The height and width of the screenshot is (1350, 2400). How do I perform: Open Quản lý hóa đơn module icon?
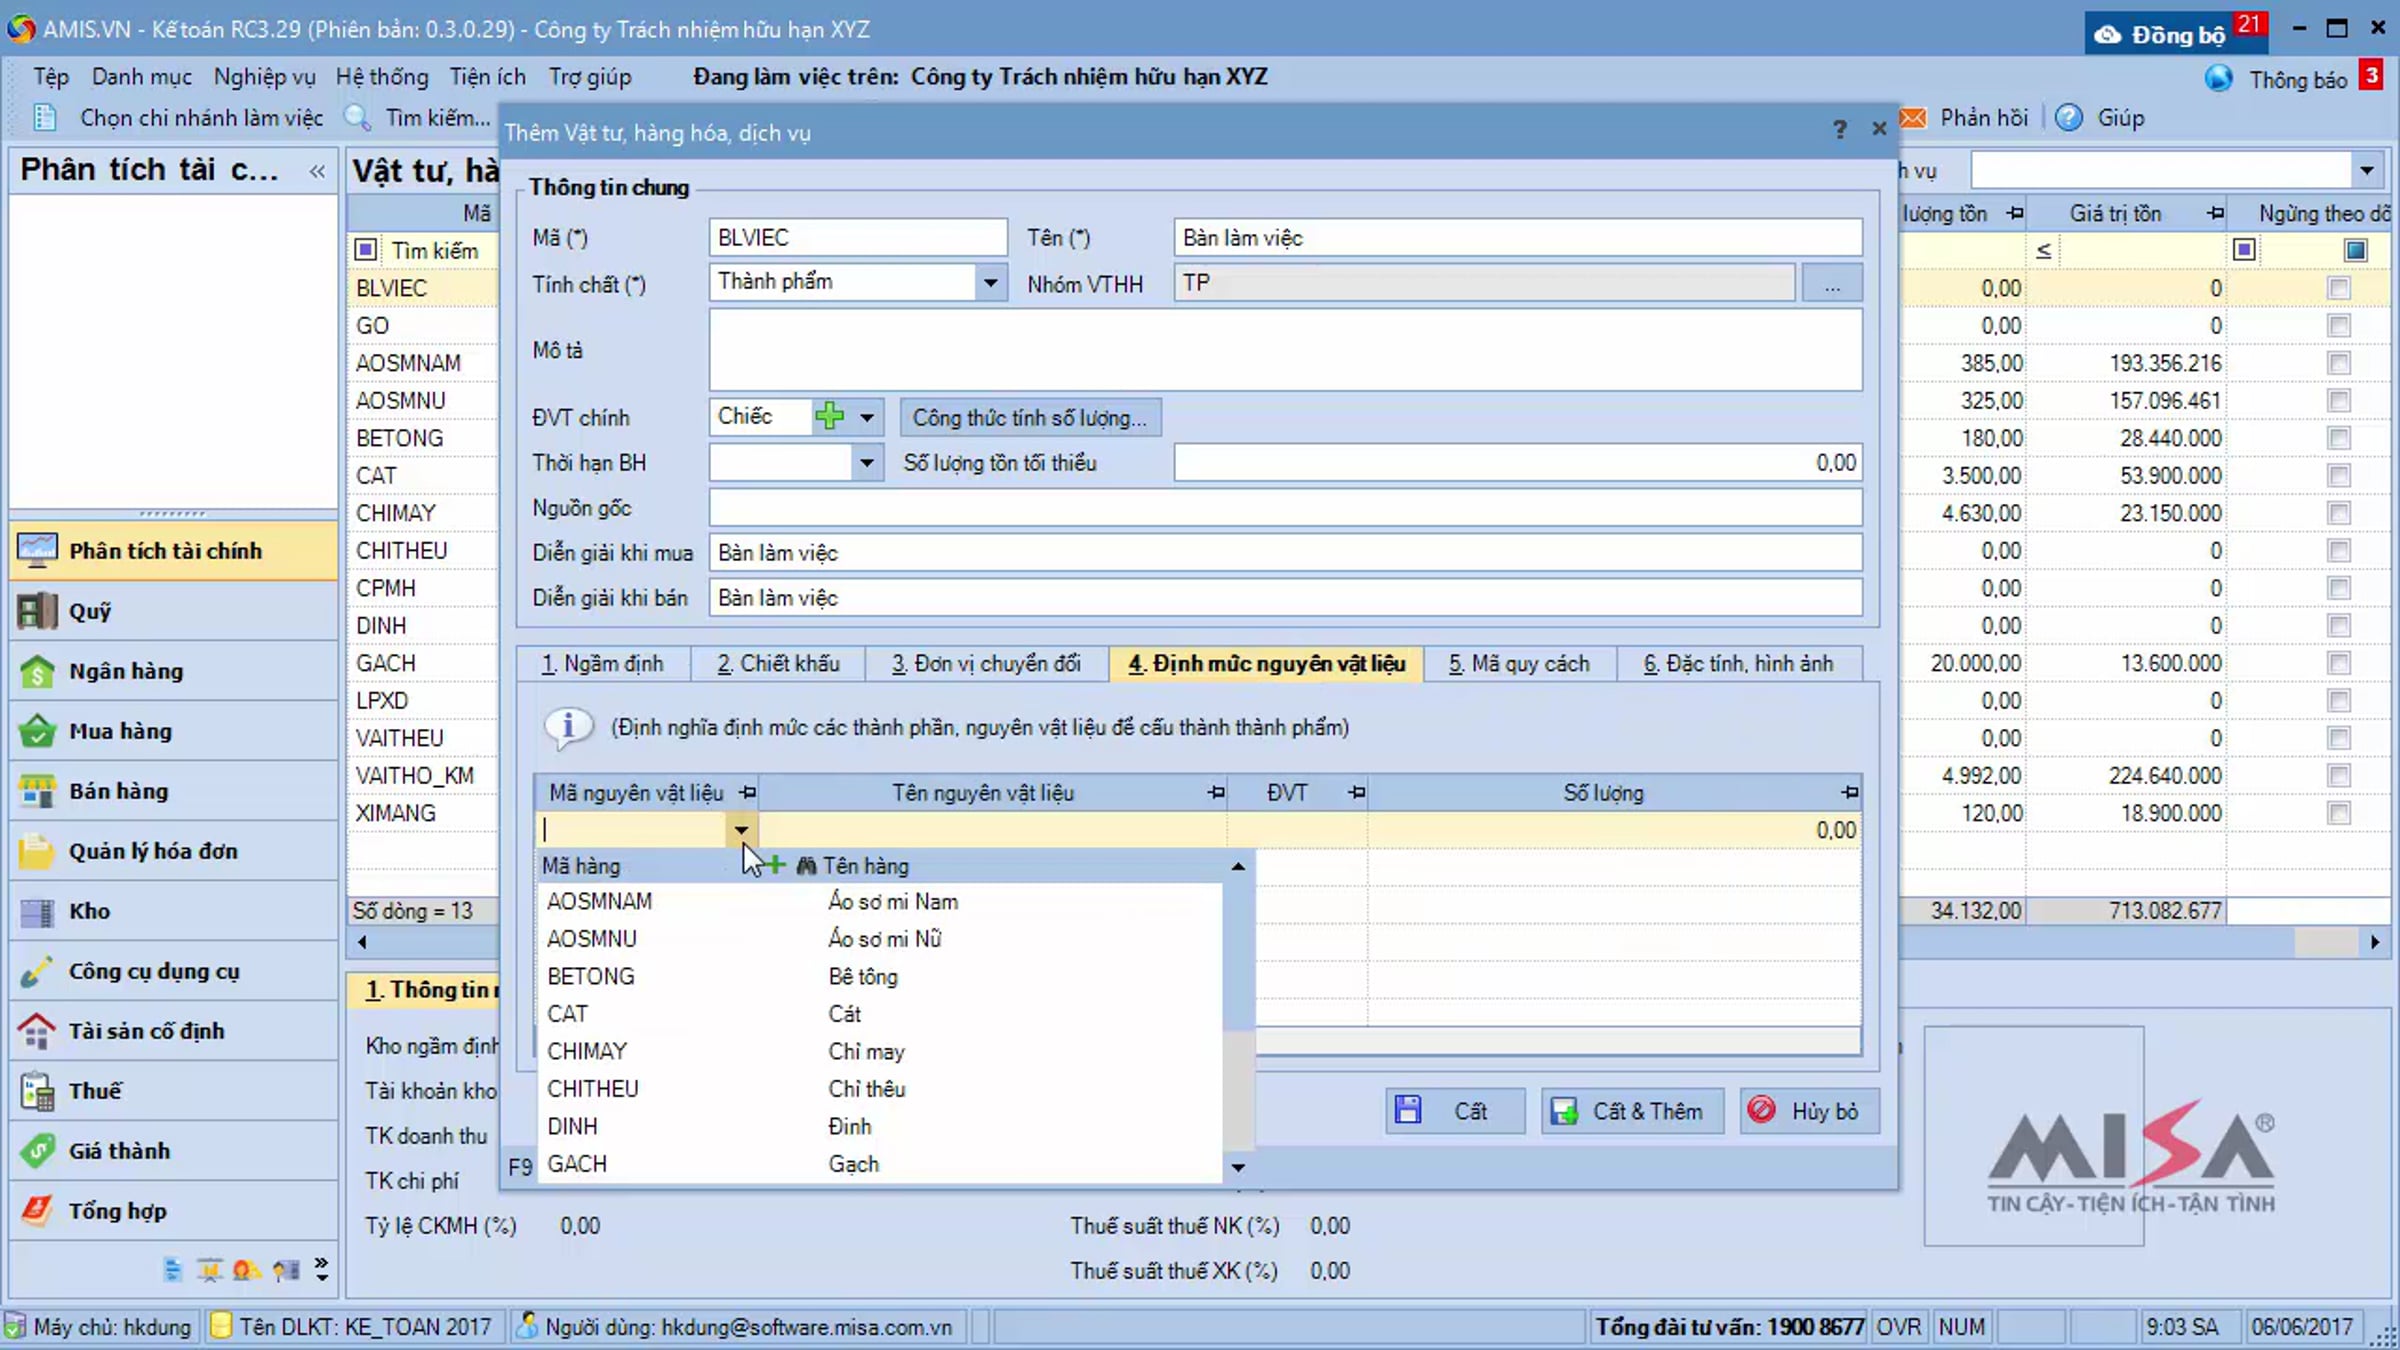pos(37,851)
